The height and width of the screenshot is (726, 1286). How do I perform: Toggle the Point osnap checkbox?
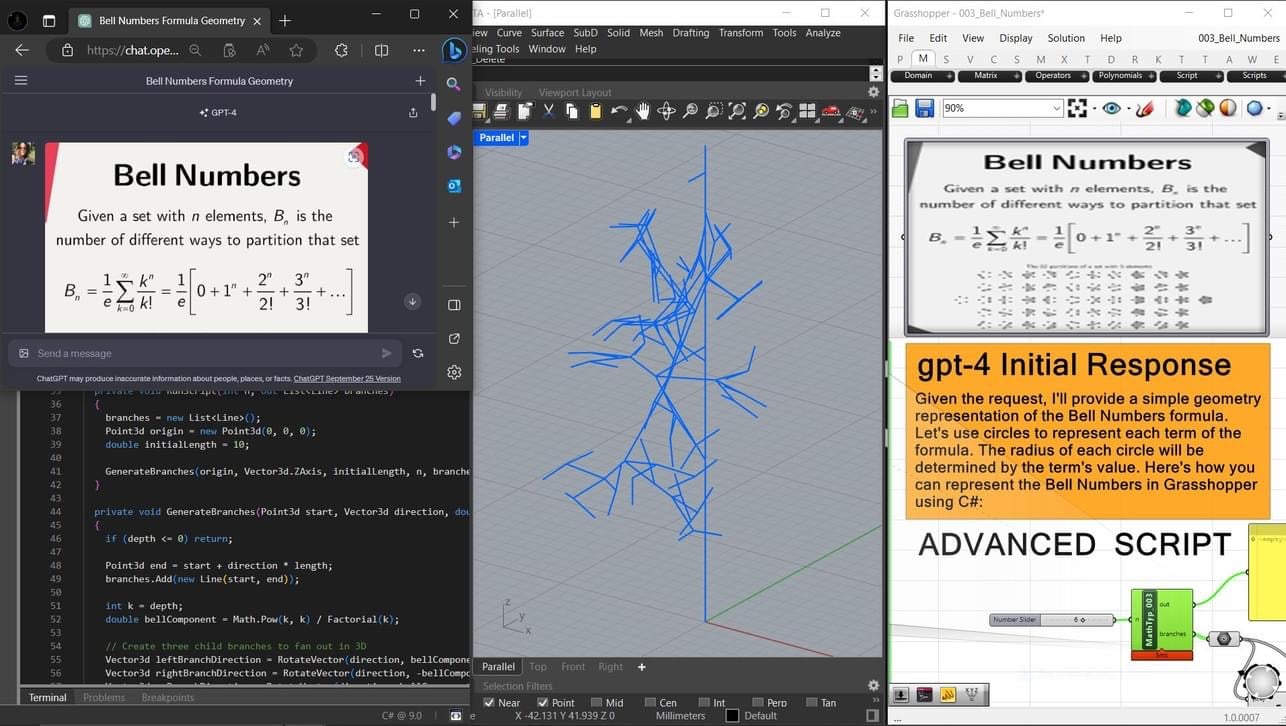click(542, 703)
